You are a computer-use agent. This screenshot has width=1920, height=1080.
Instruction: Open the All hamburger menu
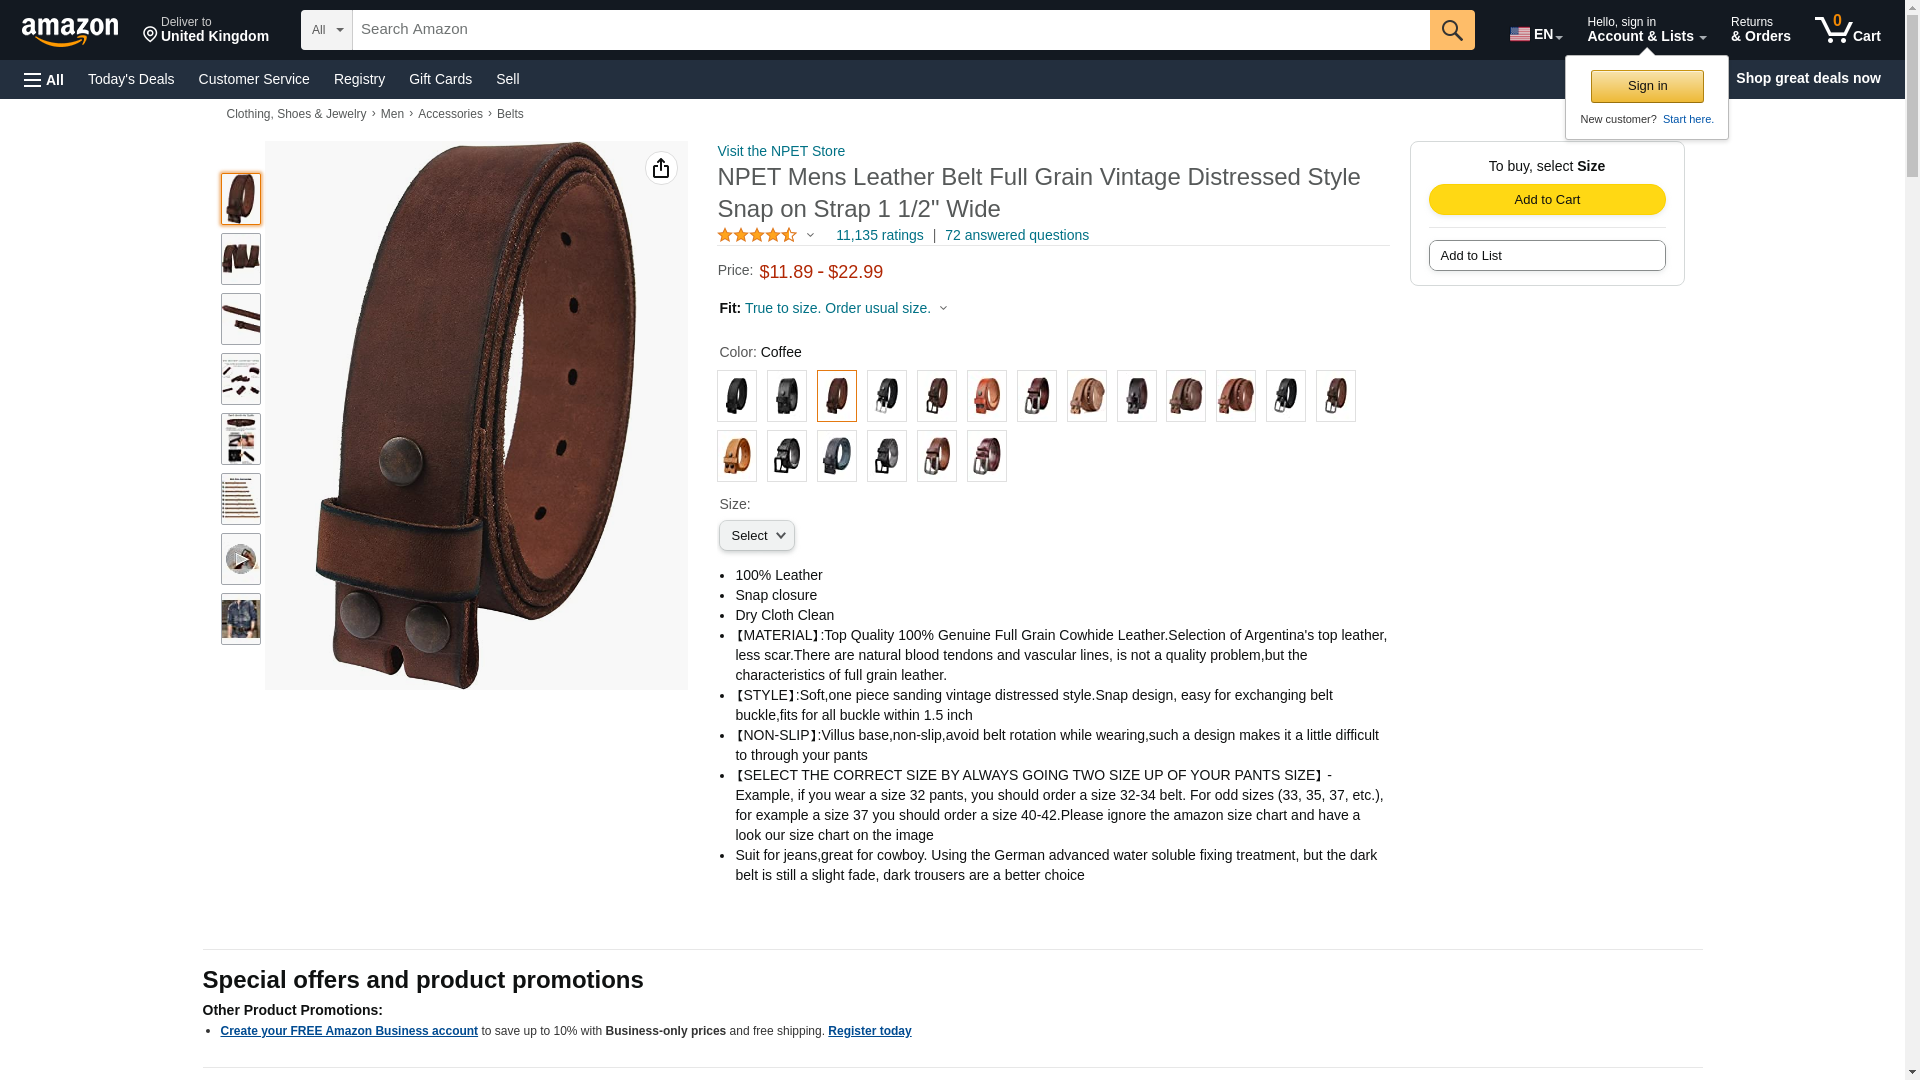44,79
